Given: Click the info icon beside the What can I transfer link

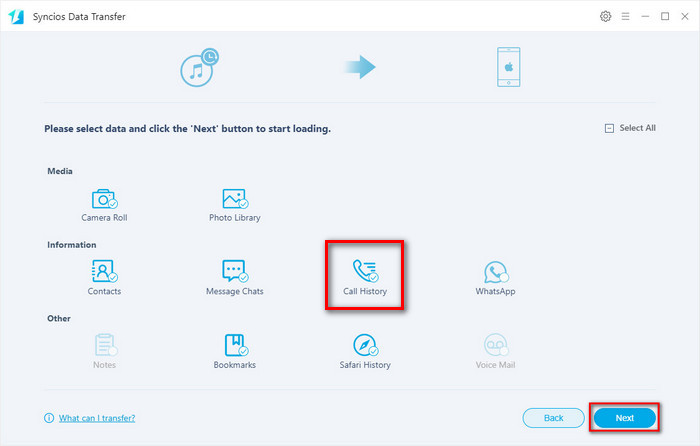Looking at the screenshot, I should tap(49, 418).
